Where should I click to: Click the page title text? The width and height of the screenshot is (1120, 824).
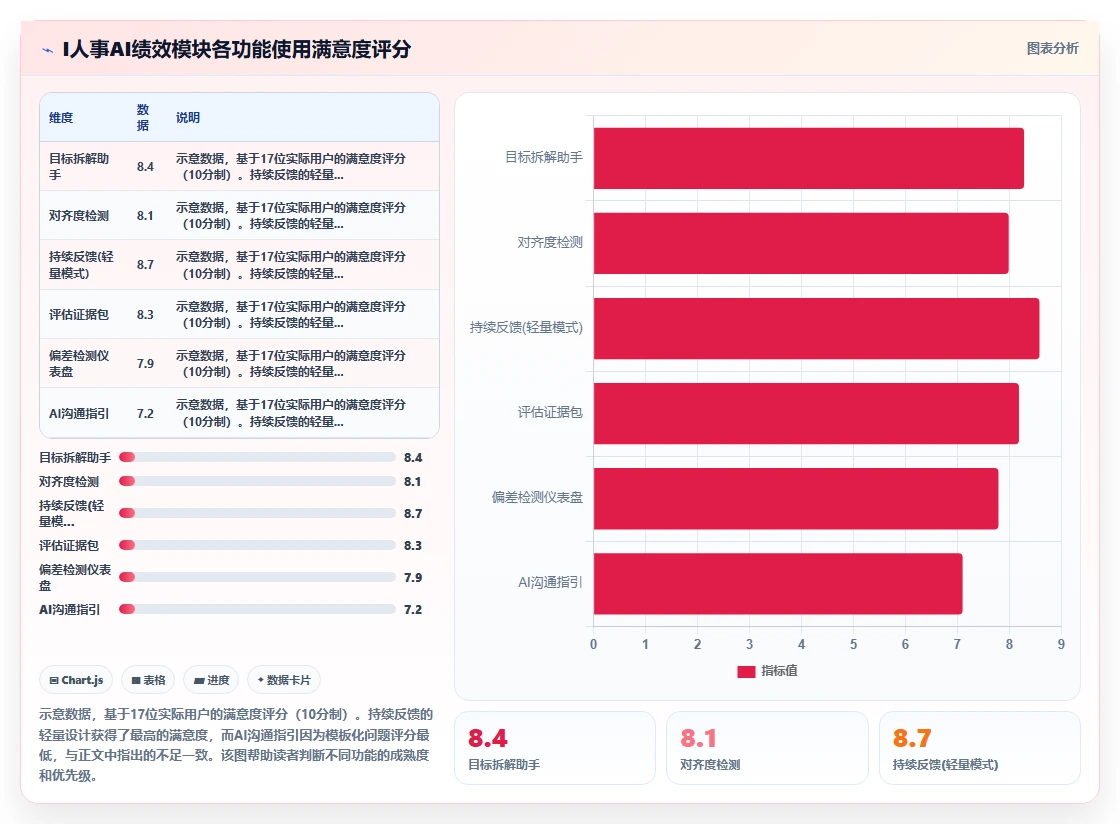(236, 49)
